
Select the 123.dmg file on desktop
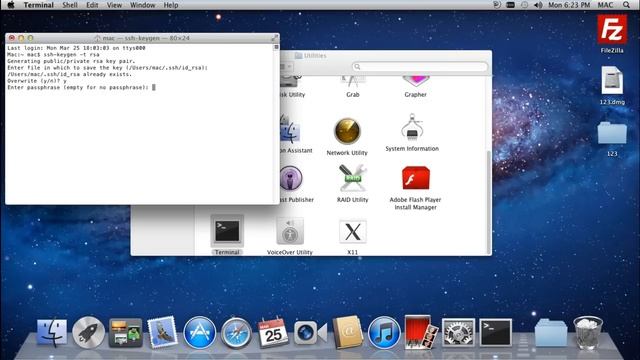pos(611,85)
